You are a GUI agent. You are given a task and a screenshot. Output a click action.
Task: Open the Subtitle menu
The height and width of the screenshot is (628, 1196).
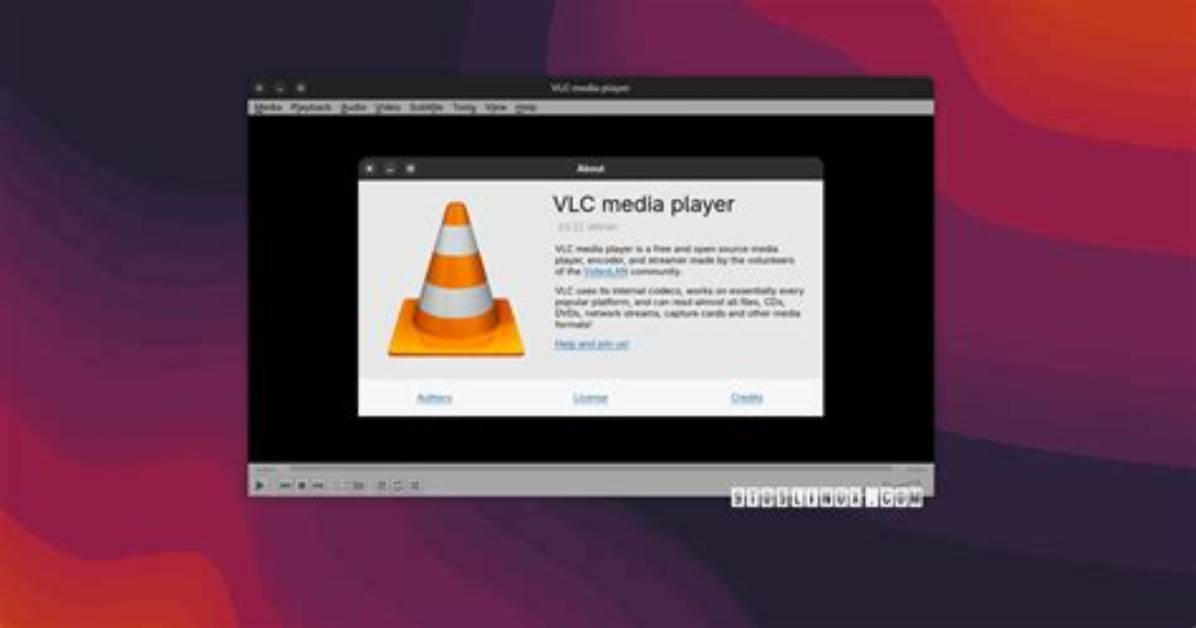coord(426,108)
